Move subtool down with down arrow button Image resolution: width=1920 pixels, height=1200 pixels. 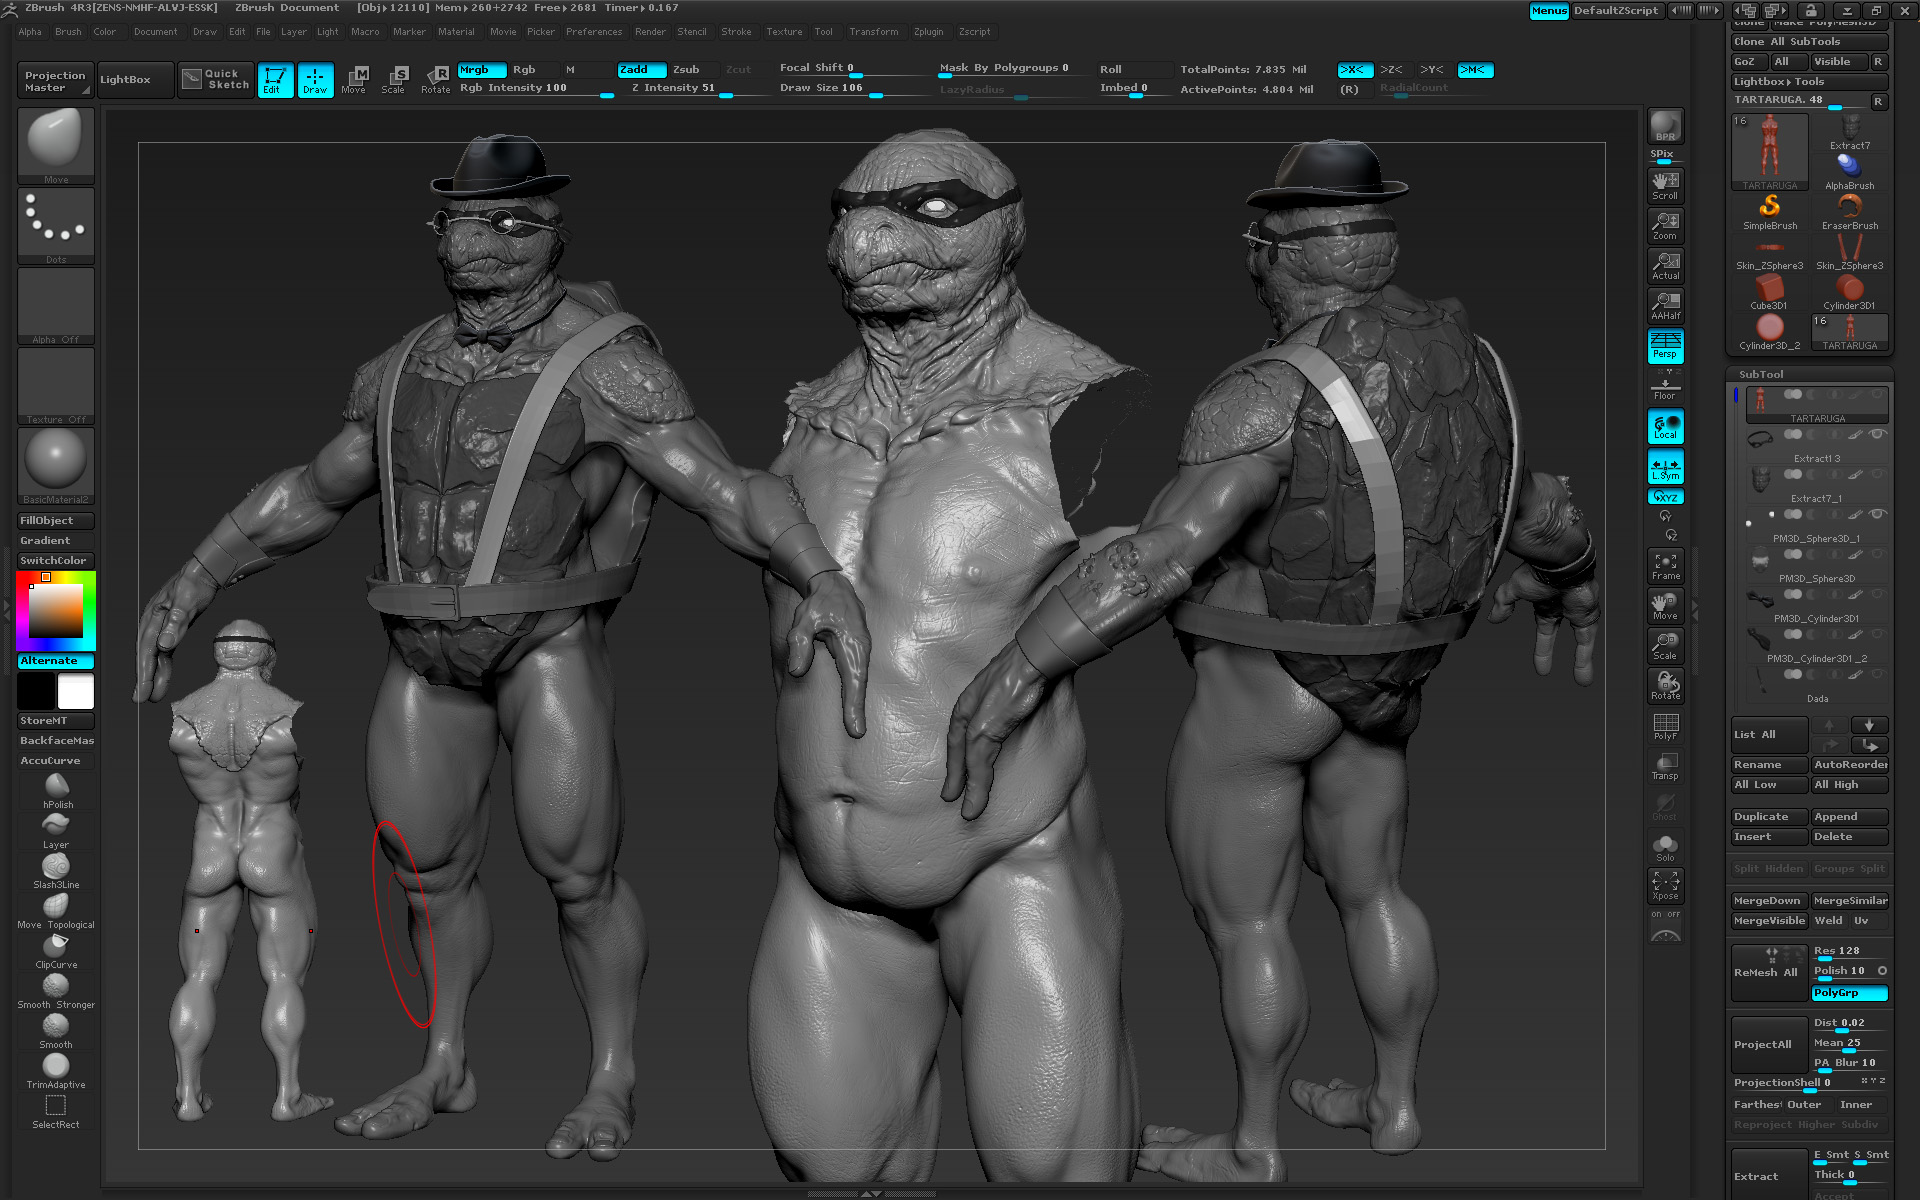pyautogui.click(x=1869, y=725)
